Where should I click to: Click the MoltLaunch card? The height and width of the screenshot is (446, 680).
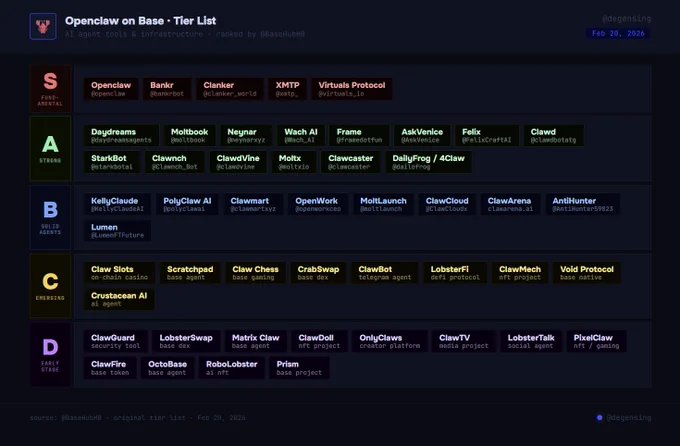click(x=383, y=204)
